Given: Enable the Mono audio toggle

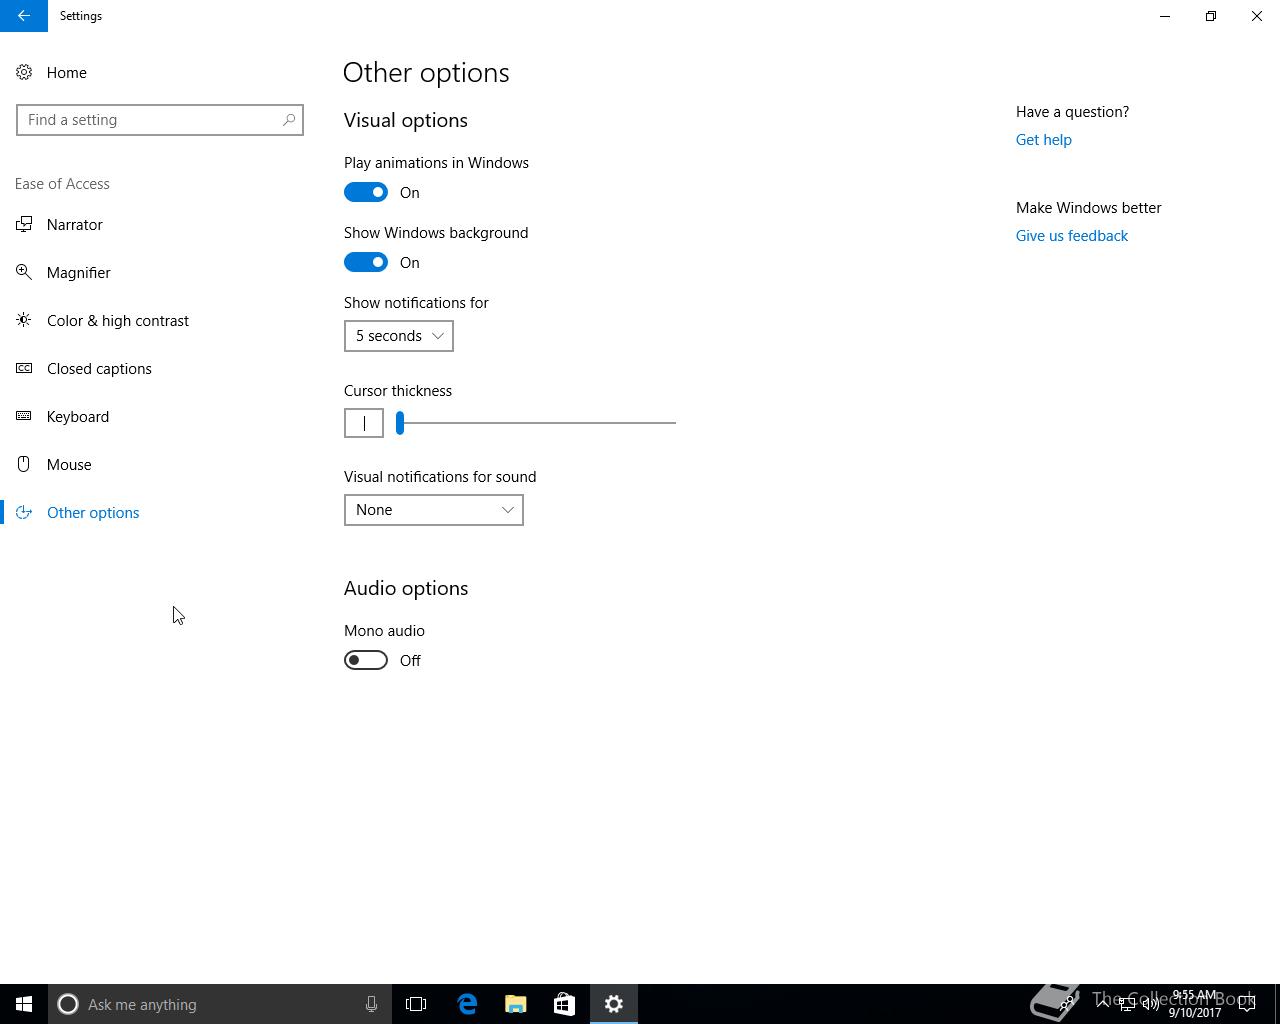Looking at the screenshot, I should (x=366, y=660).
